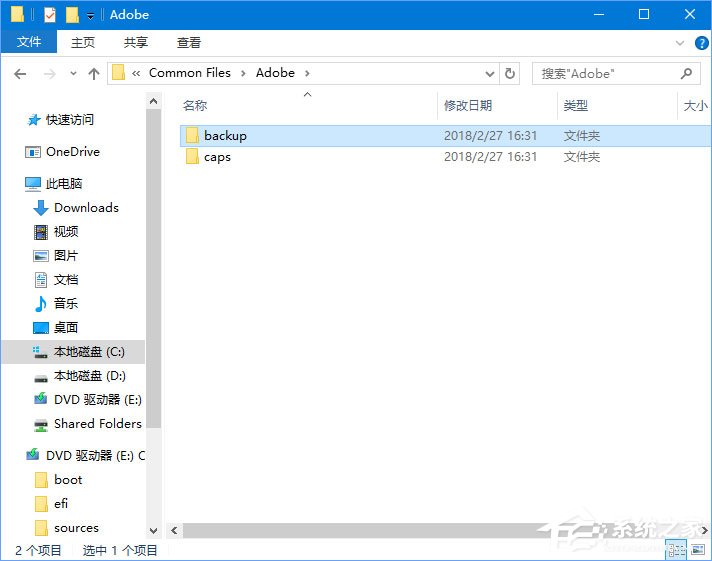This screenshot has width=712, height=561.
Task: Open efi folder in navigation pane
Action: 61,504
